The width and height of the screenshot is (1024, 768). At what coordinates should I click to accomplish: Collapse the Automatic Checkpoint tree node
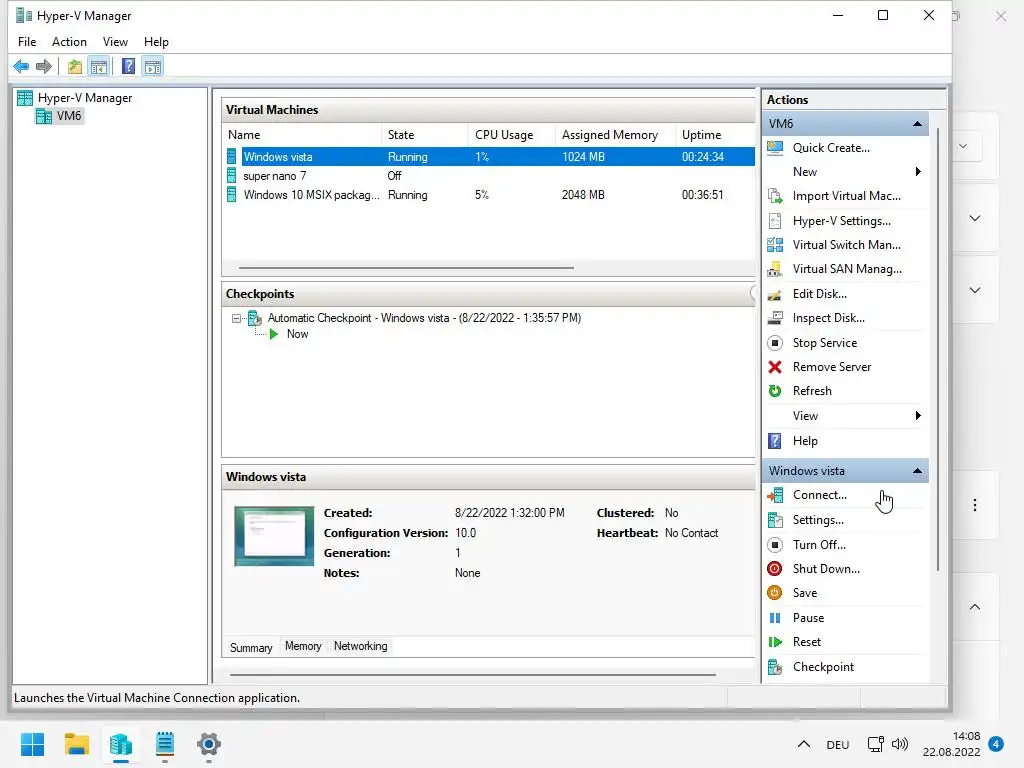tap(236, 319)
